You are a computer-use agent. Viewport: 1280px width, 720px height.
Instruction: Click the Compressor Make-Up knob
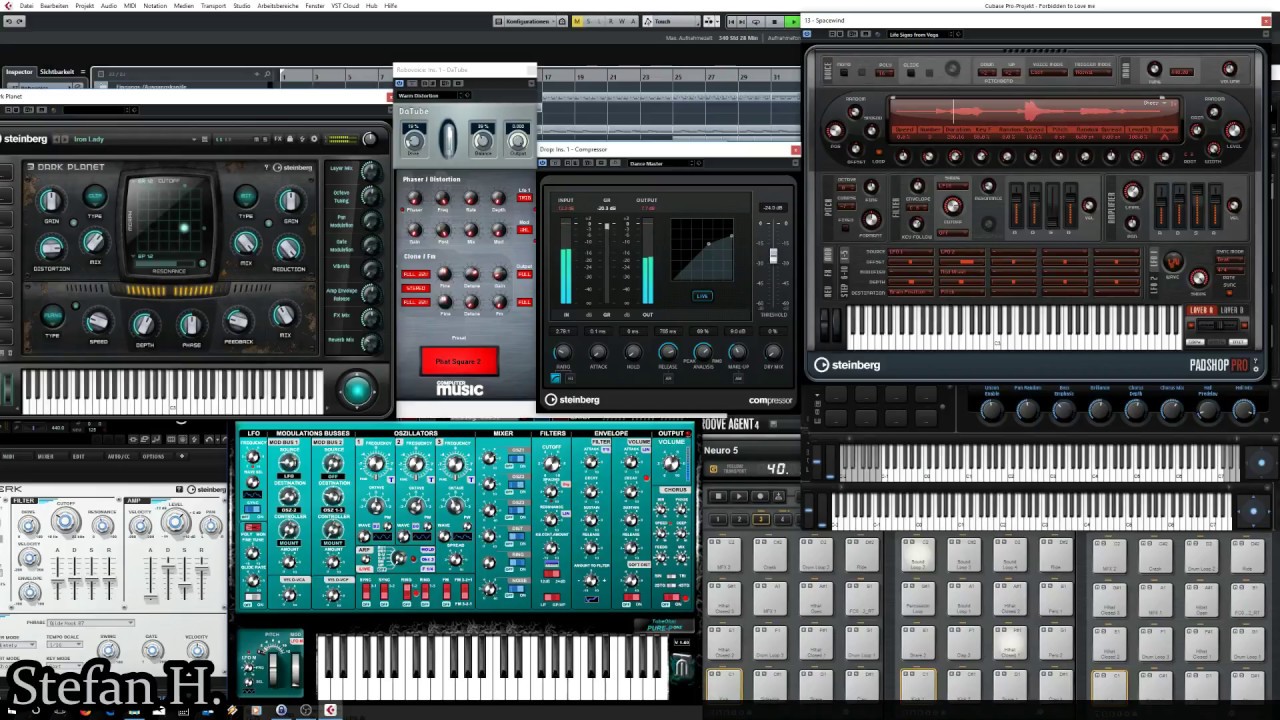click(x=738, y=352)
